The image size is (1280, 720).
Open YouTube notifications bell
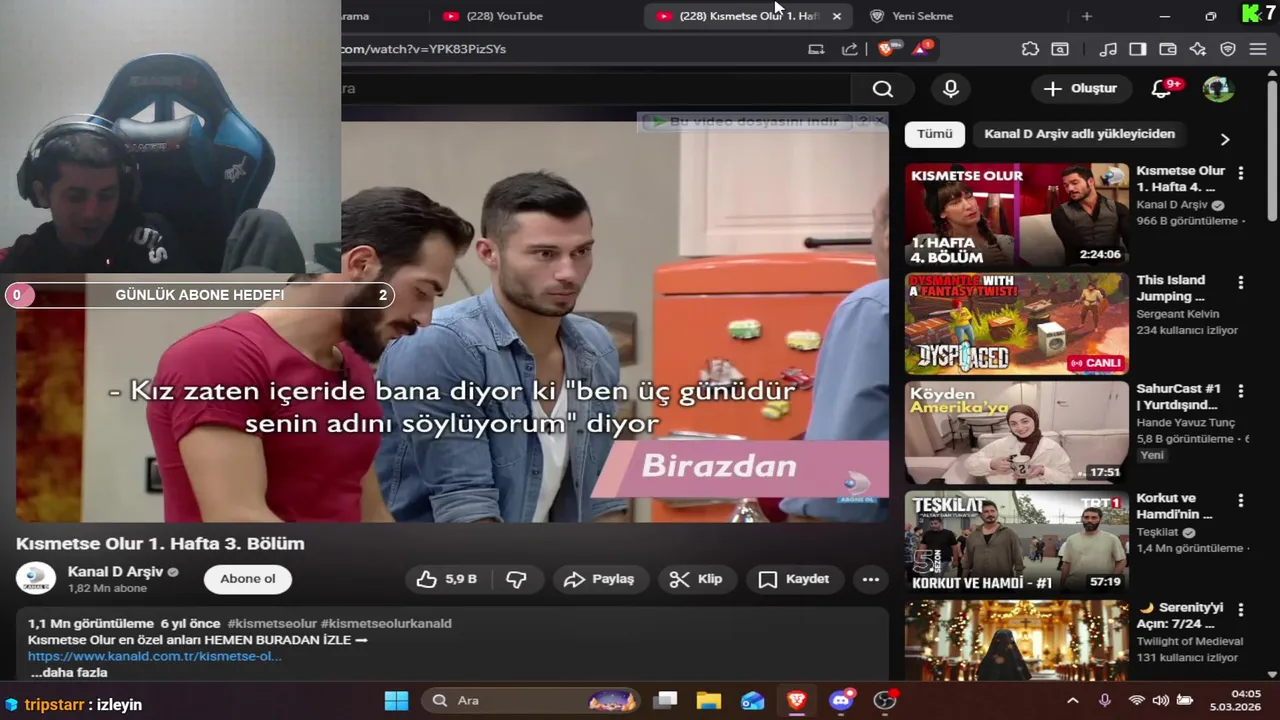coord(1161,89)
